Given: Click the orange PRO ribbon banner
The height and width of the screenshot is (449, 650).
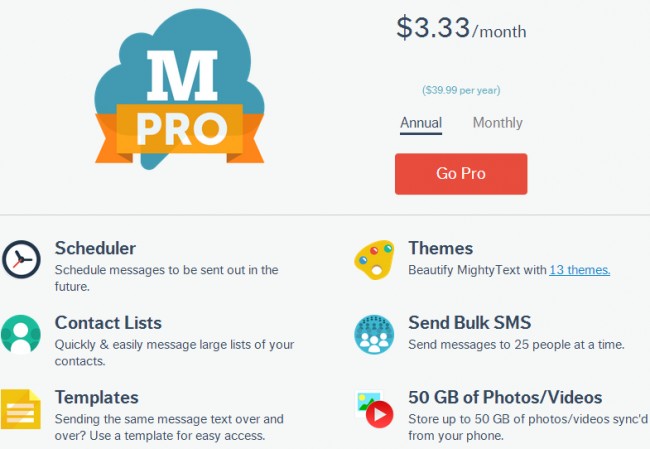Looking at the screenshot, I should (x=179, y=133).
